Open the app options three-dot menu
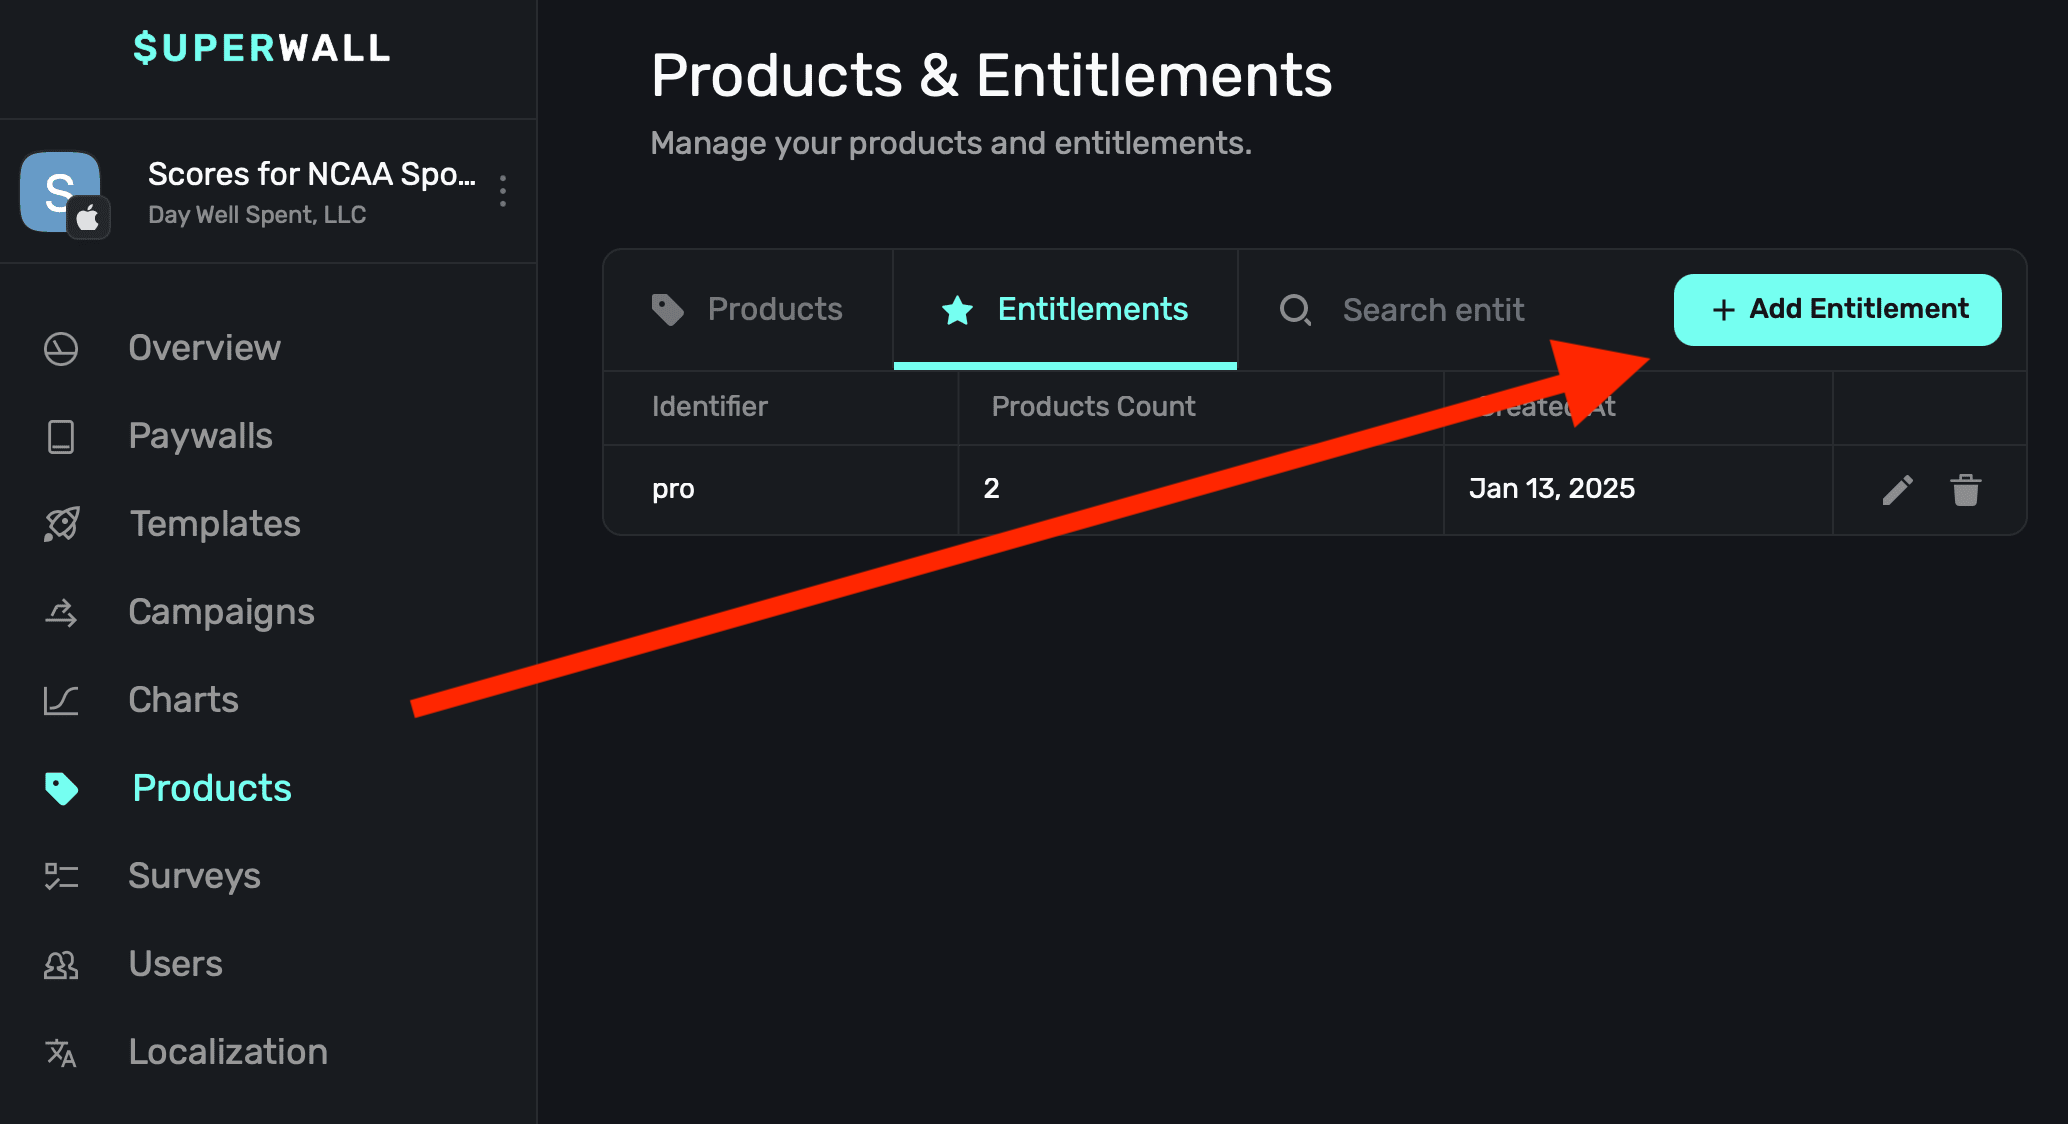This screenshot has height=1124, width=2068. tap(503, 191)
